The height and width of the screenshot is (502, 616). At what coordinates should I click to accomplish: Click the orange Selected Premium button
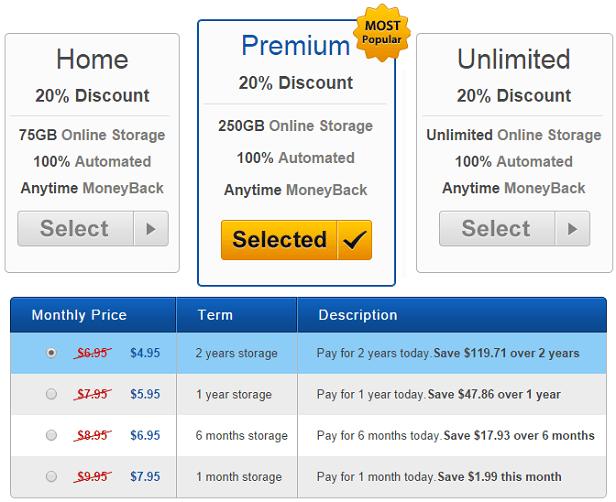point(296,240)
